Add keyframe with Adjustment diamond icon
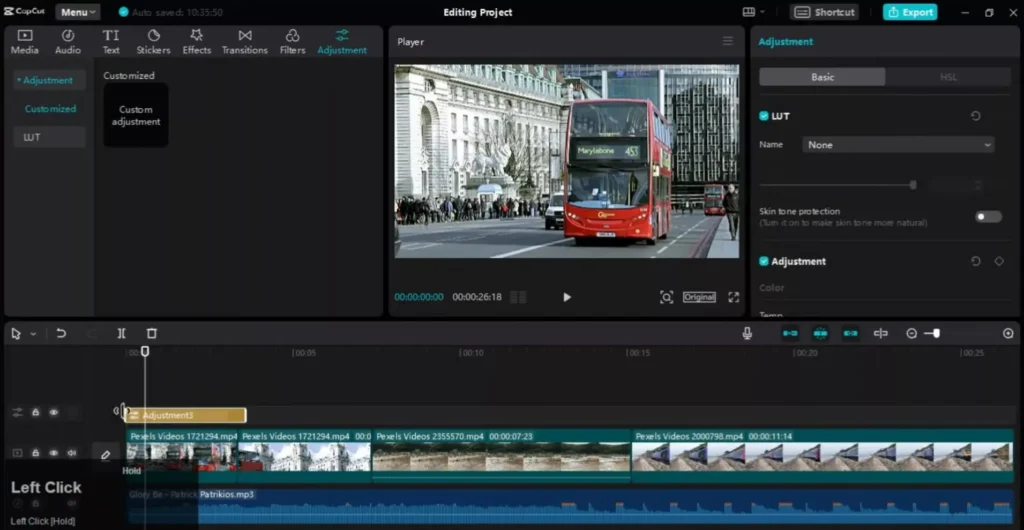 tap(999, 261)
